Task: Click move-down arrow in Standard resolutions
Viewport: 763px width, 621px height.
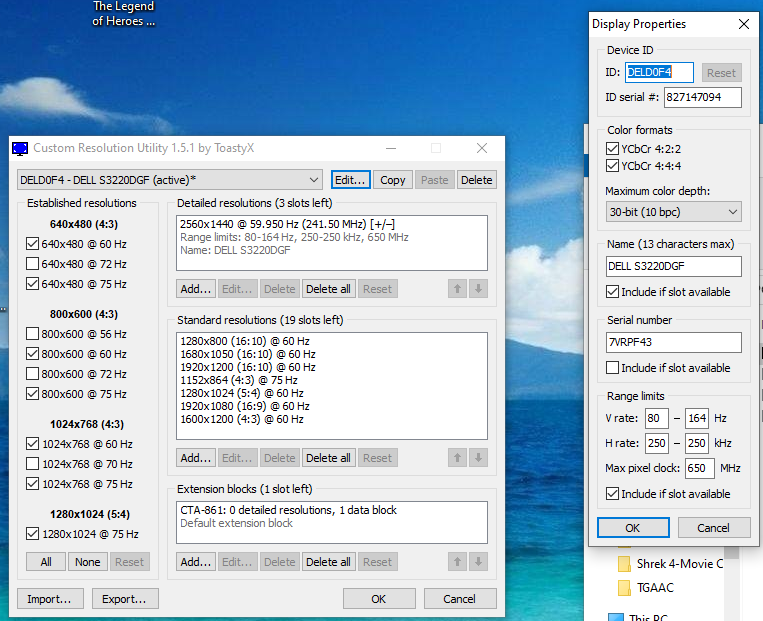Action: pyautogui.click(x=478, y=458)
